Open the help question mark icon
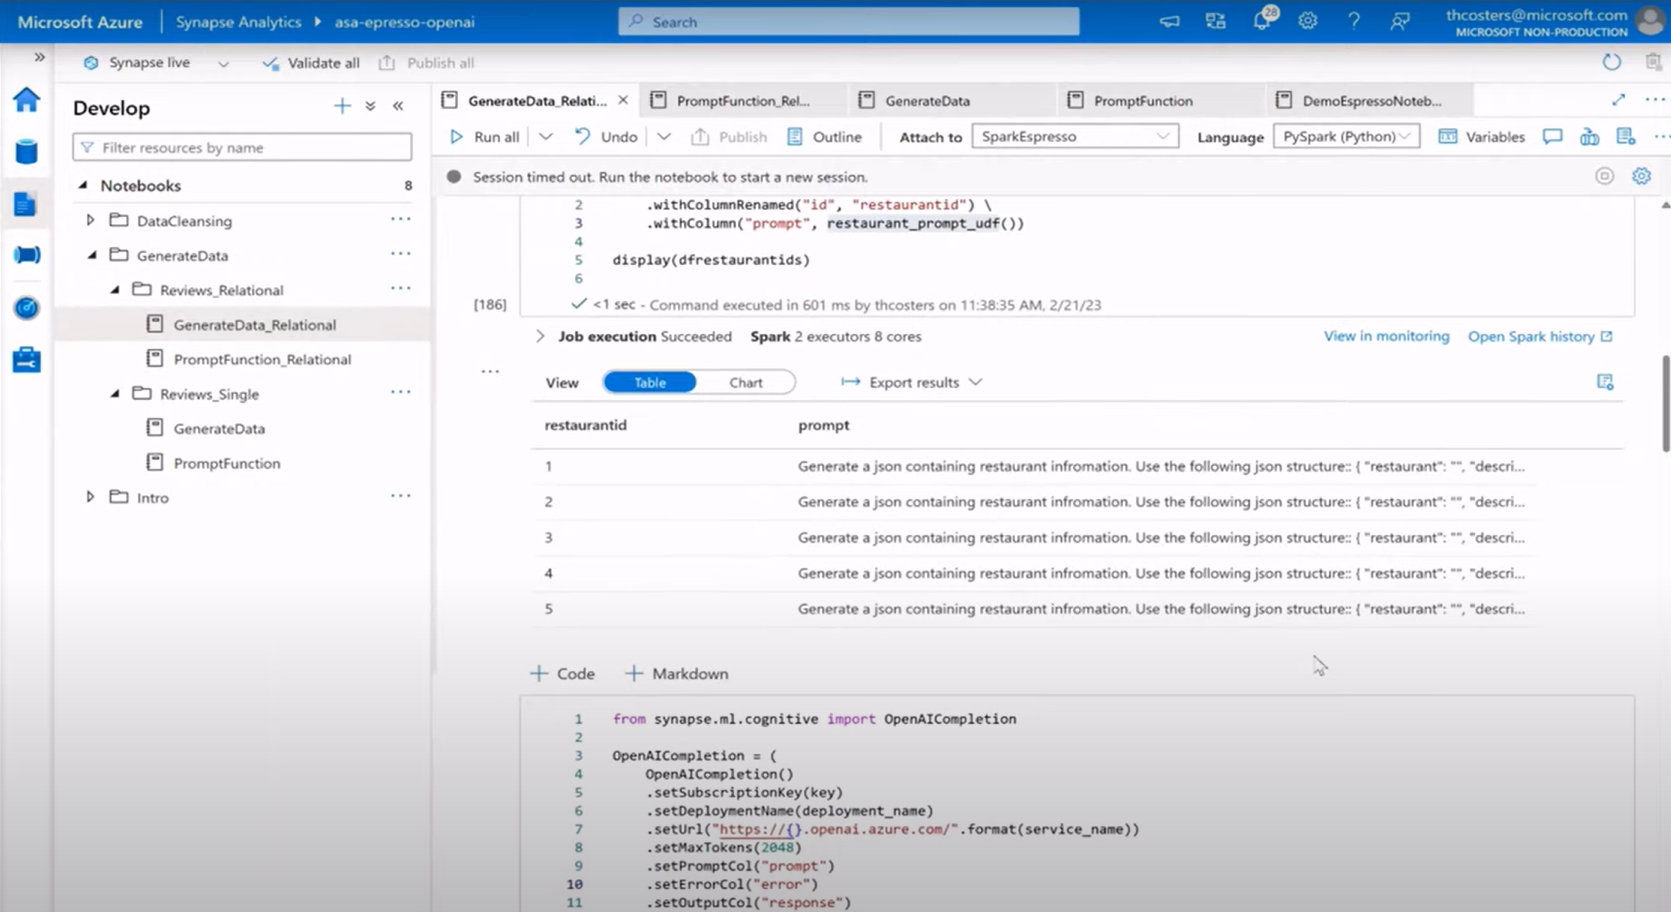The height and width of the screenshot is (912, 1671). (1354, 21)
